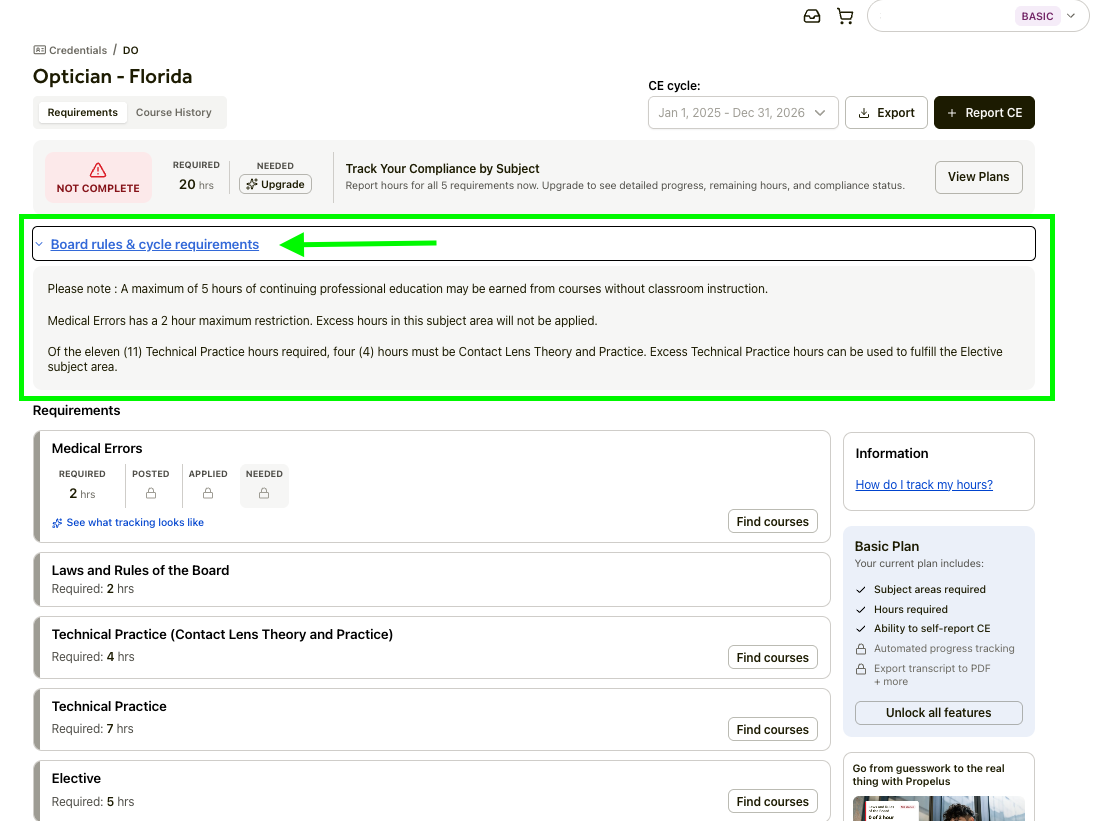Switch to the Course History tab
1107x821 pixels.
coord(173,113)
